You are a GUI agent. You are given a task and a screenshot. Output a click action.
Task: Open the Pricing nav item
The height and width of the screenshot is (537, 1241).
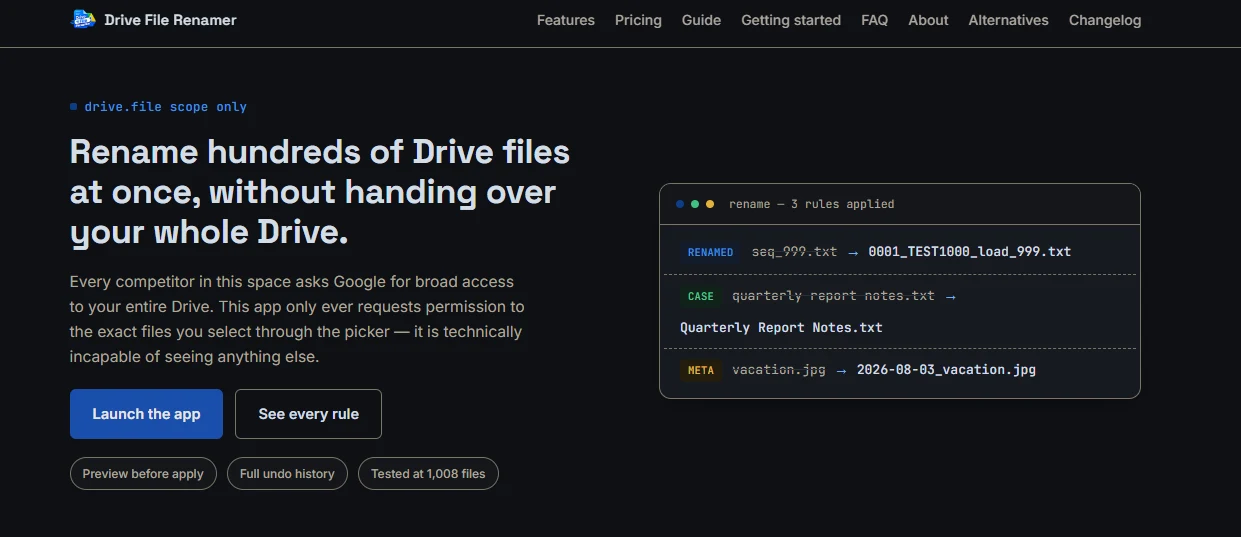pyautogui.click(x=638, y=20)
